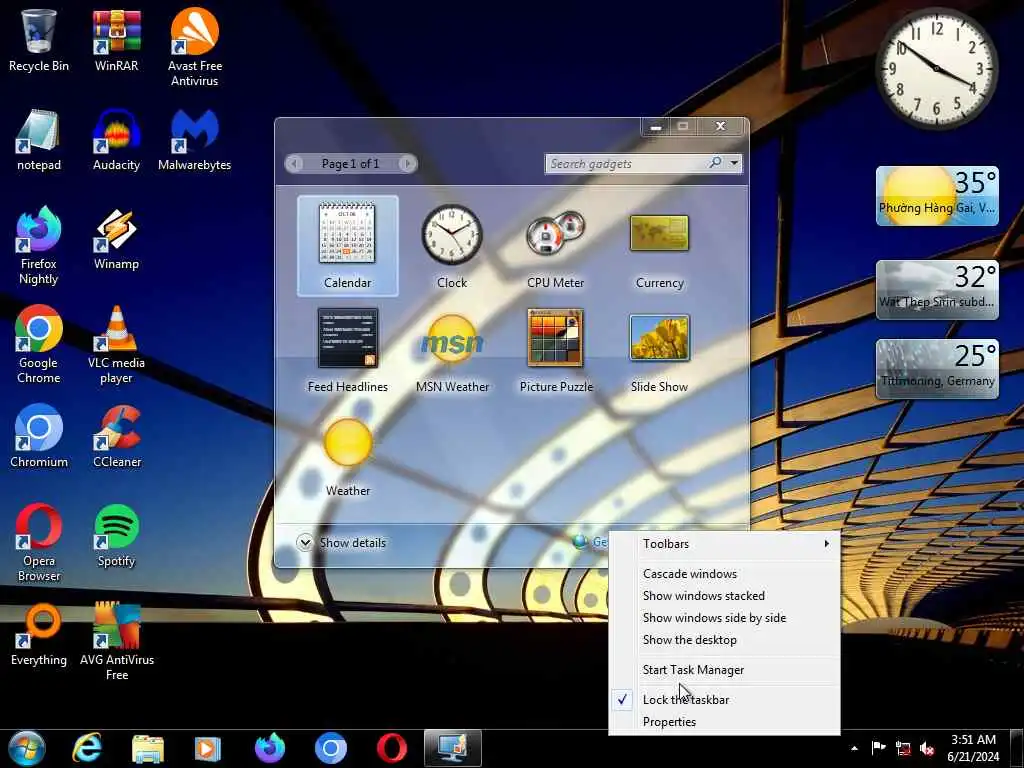Select the Weather gadget in gallery
1024x768 pixels.
click(x=347, y=456)
